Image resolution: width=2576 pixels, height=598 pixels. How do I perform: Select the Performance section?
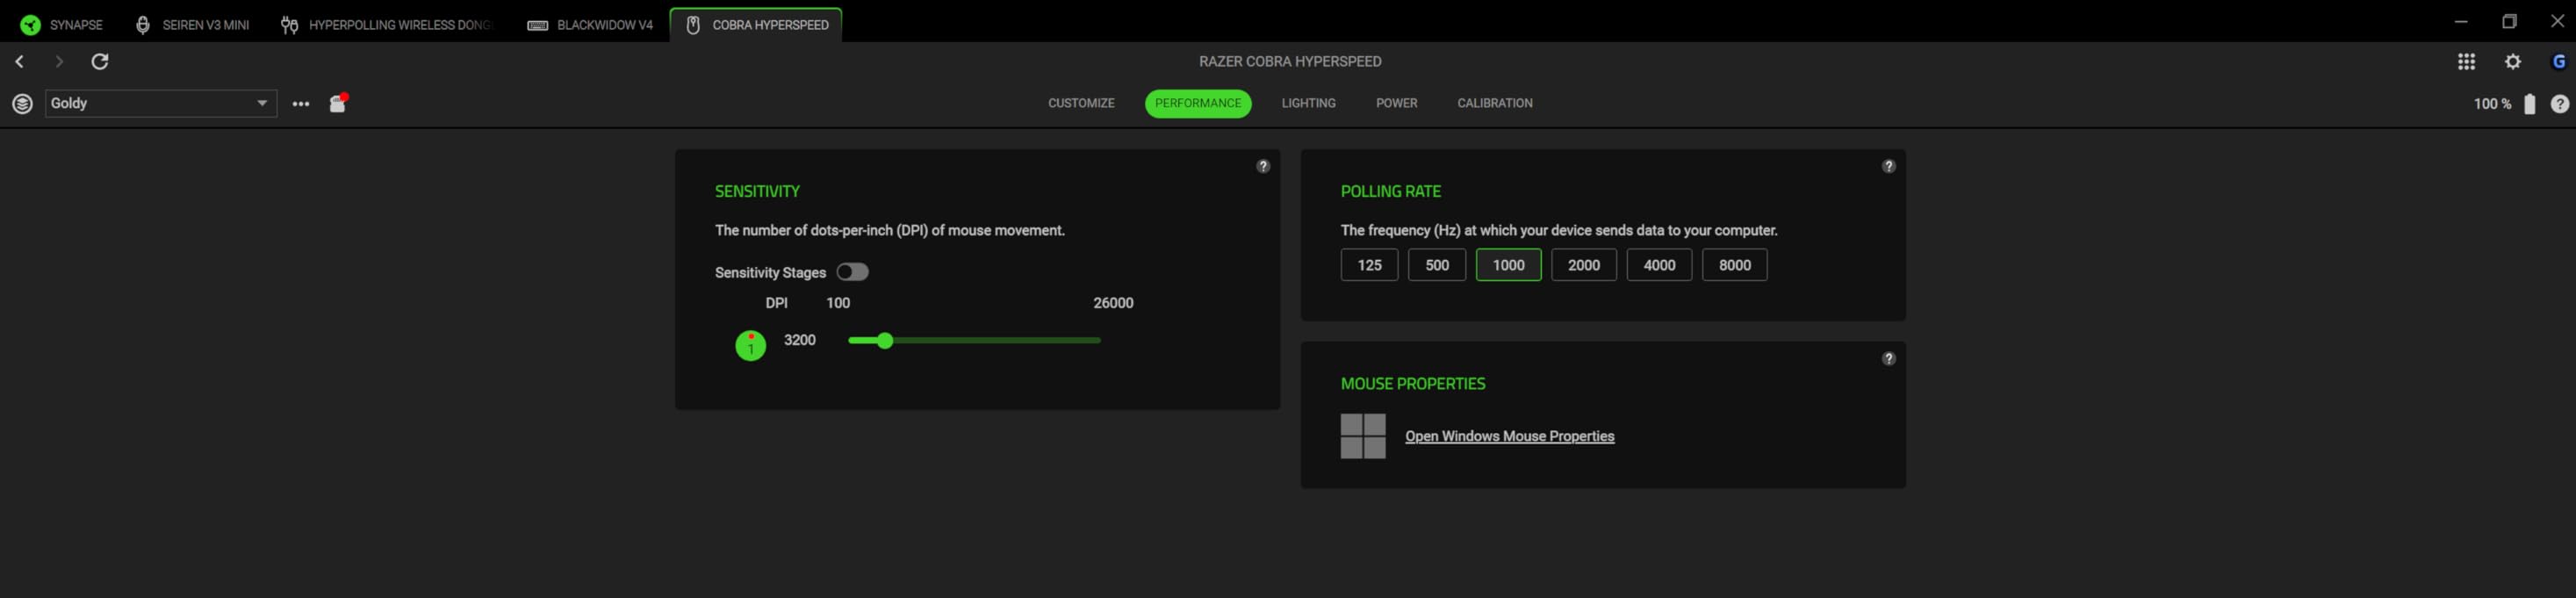pos(1198,103)
